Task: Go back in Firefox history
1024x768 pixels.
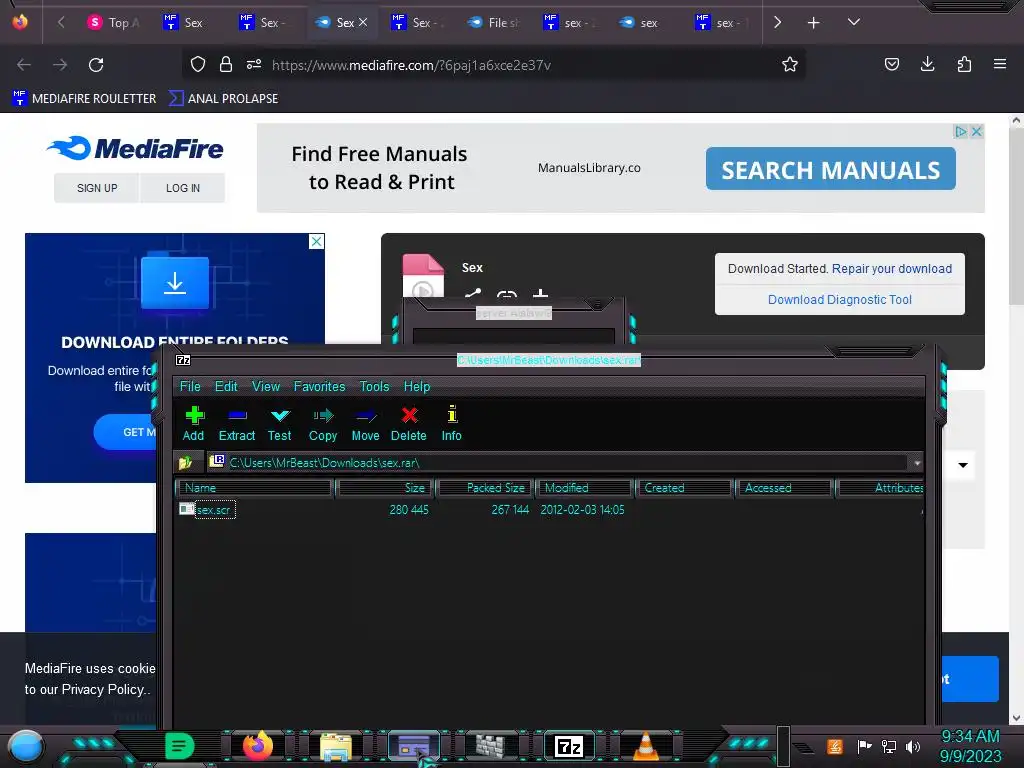Action: click(x=24, y=65)
